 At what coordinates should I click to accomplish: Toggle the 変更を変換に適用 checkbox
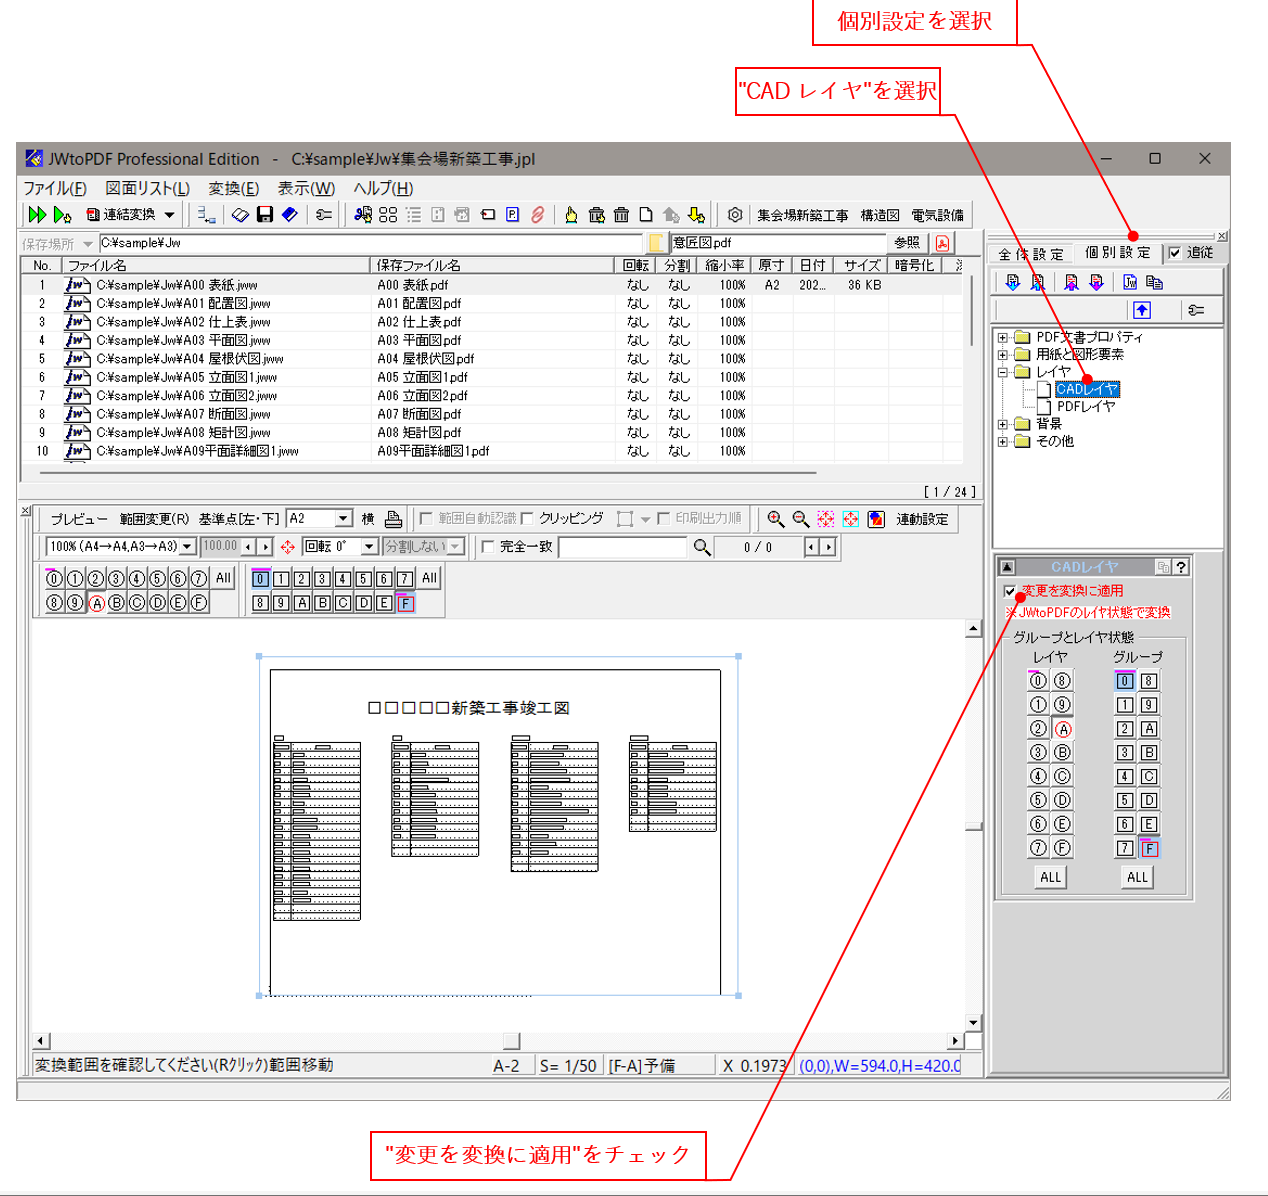(x=1010, y=591)
